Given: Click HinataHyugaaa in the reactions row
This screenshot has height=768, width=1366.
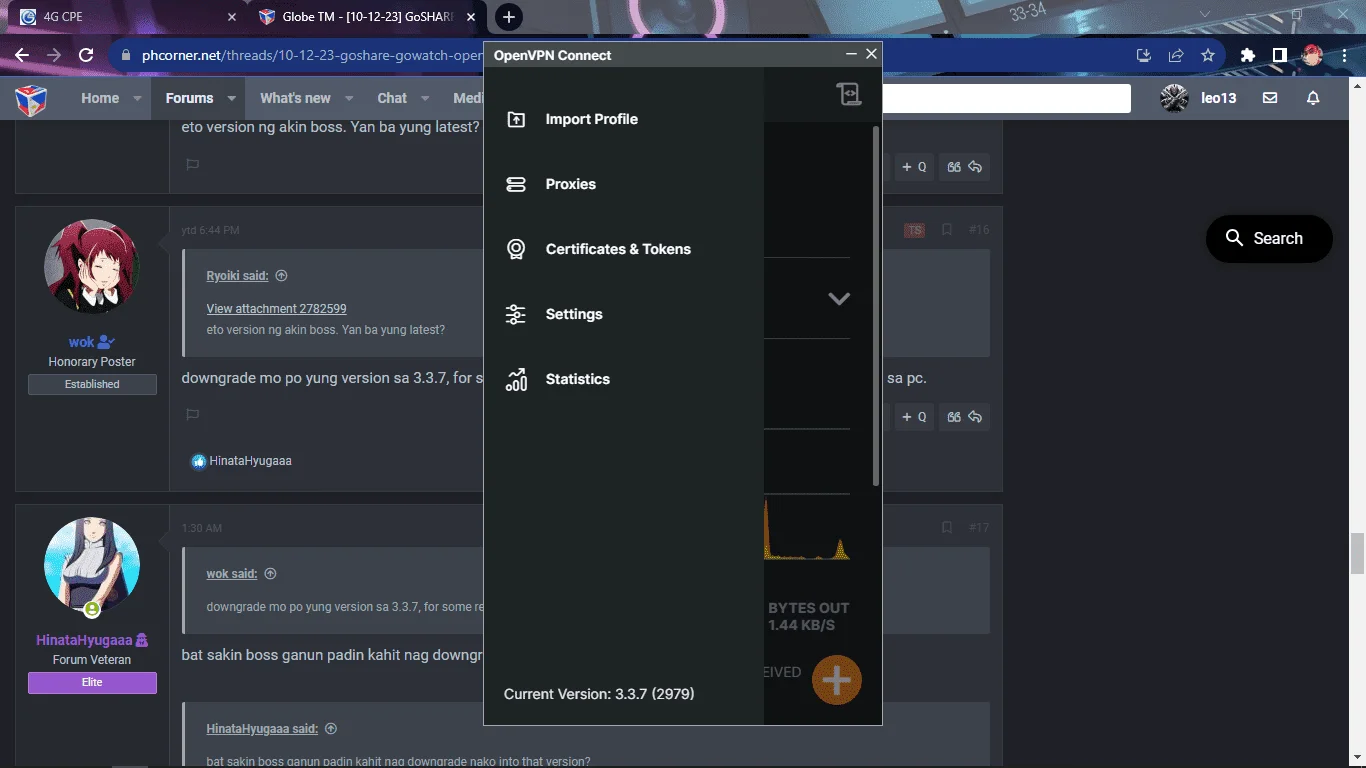Looking at the screenshot, I should [250, 461].
